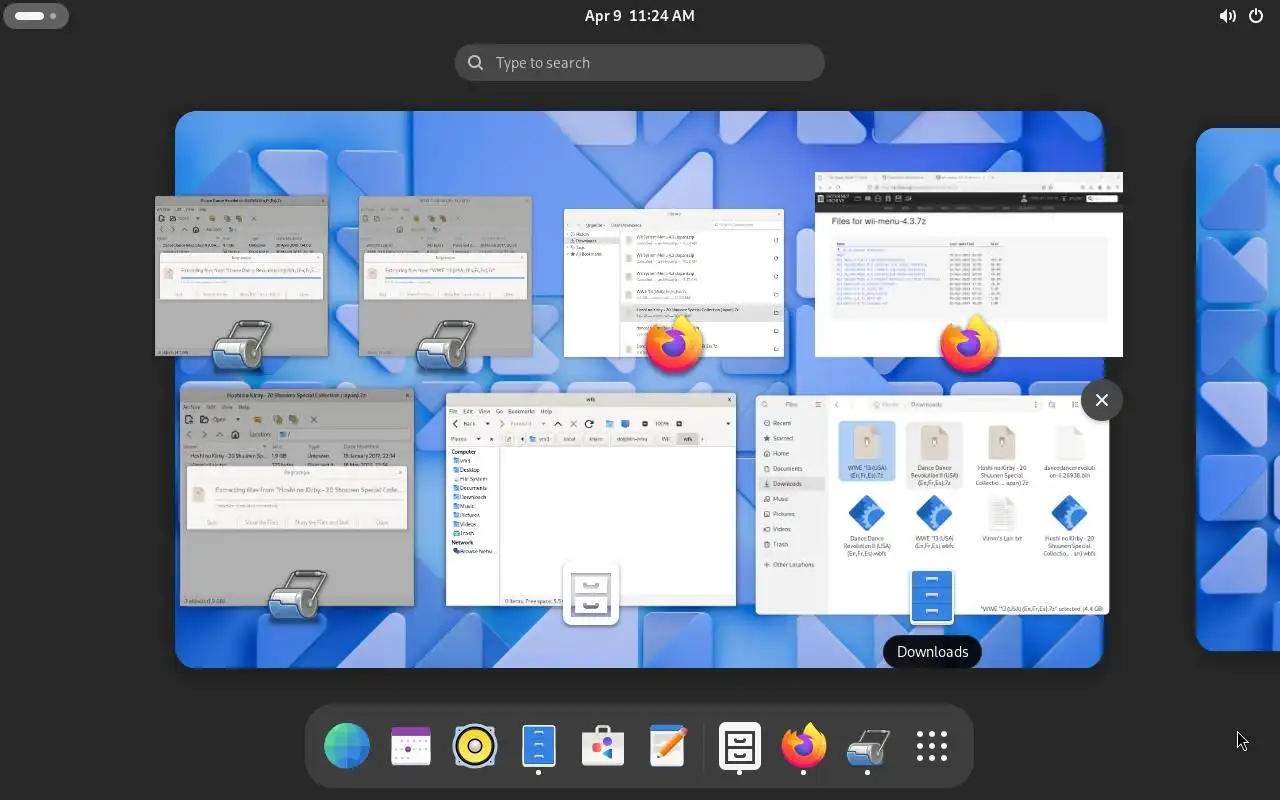Select File System in wfs places pane
This screenshot has height=800, width=1280.
tap(469, 479)
